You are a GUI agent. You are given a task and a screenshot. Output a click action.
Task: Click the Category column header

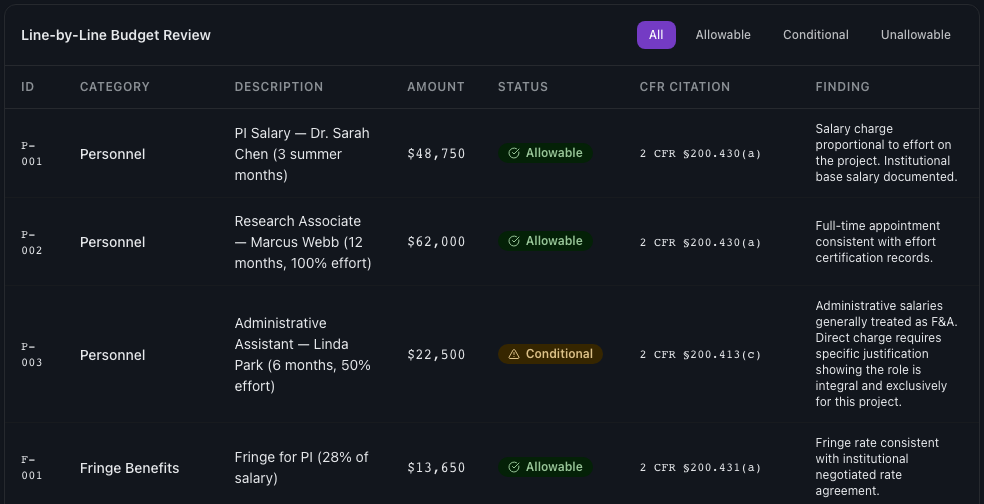click(115, 87)
